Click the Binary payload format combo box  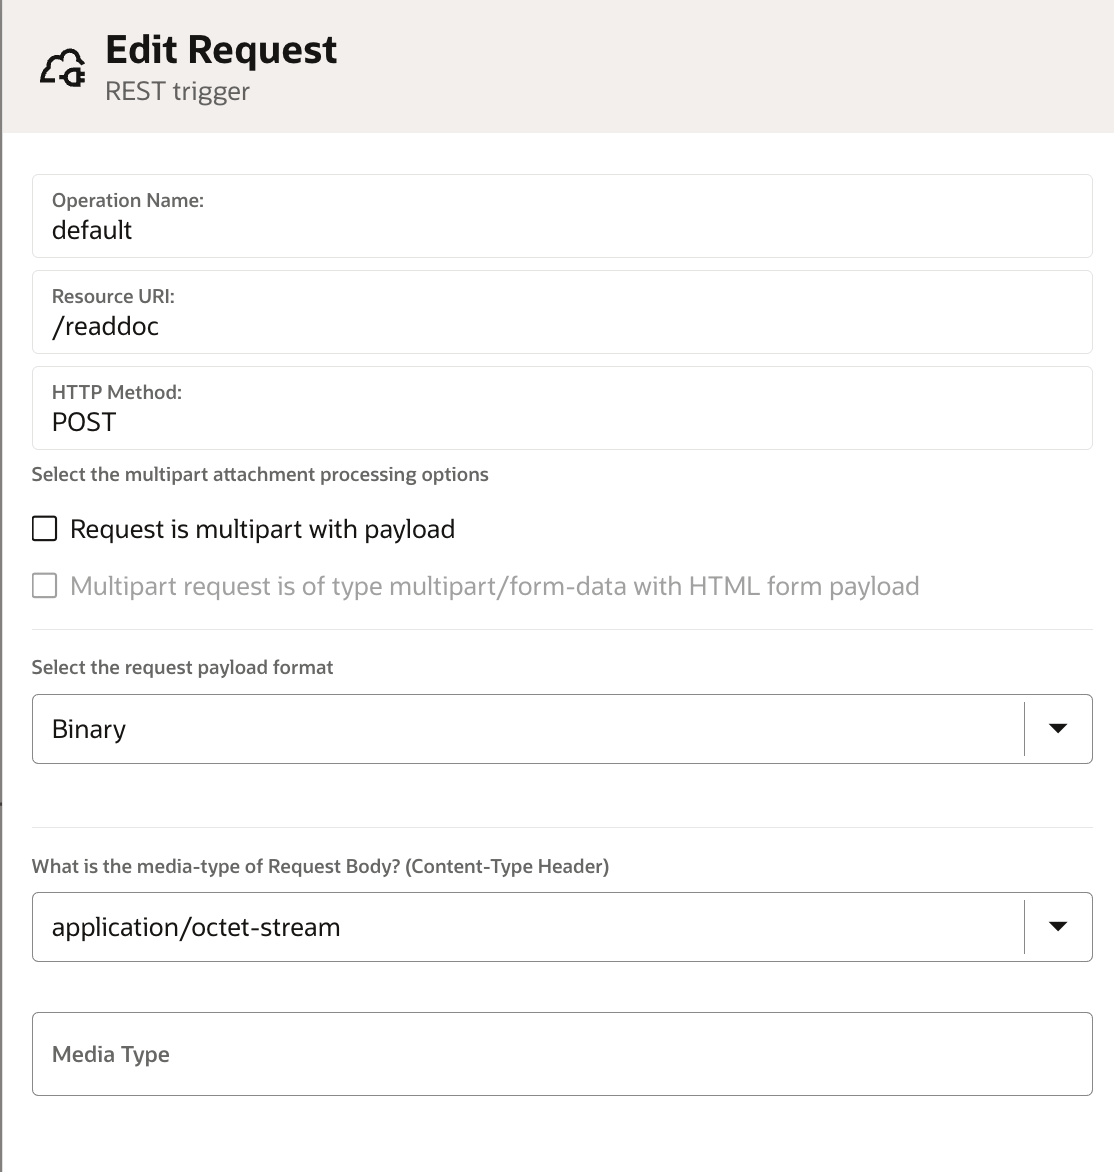[562, 729]
